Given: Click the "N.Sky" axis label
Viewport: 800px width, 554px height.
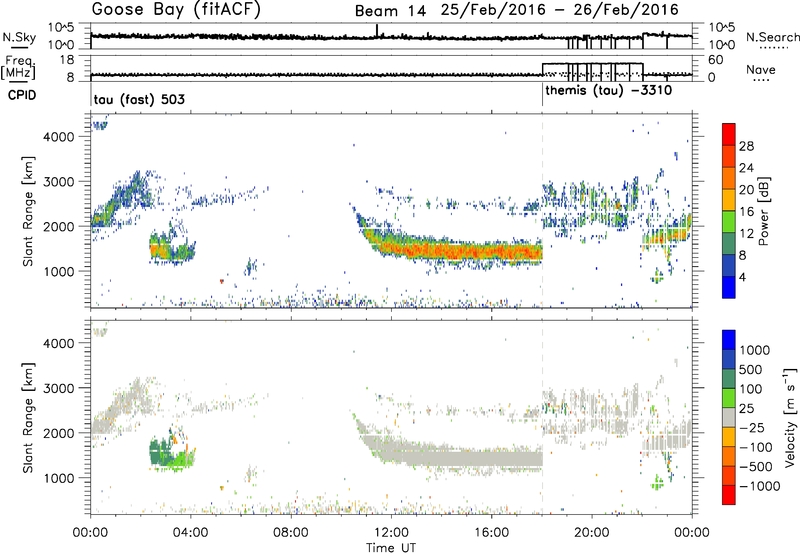Looking at the screenshot, I should [19, 37].
